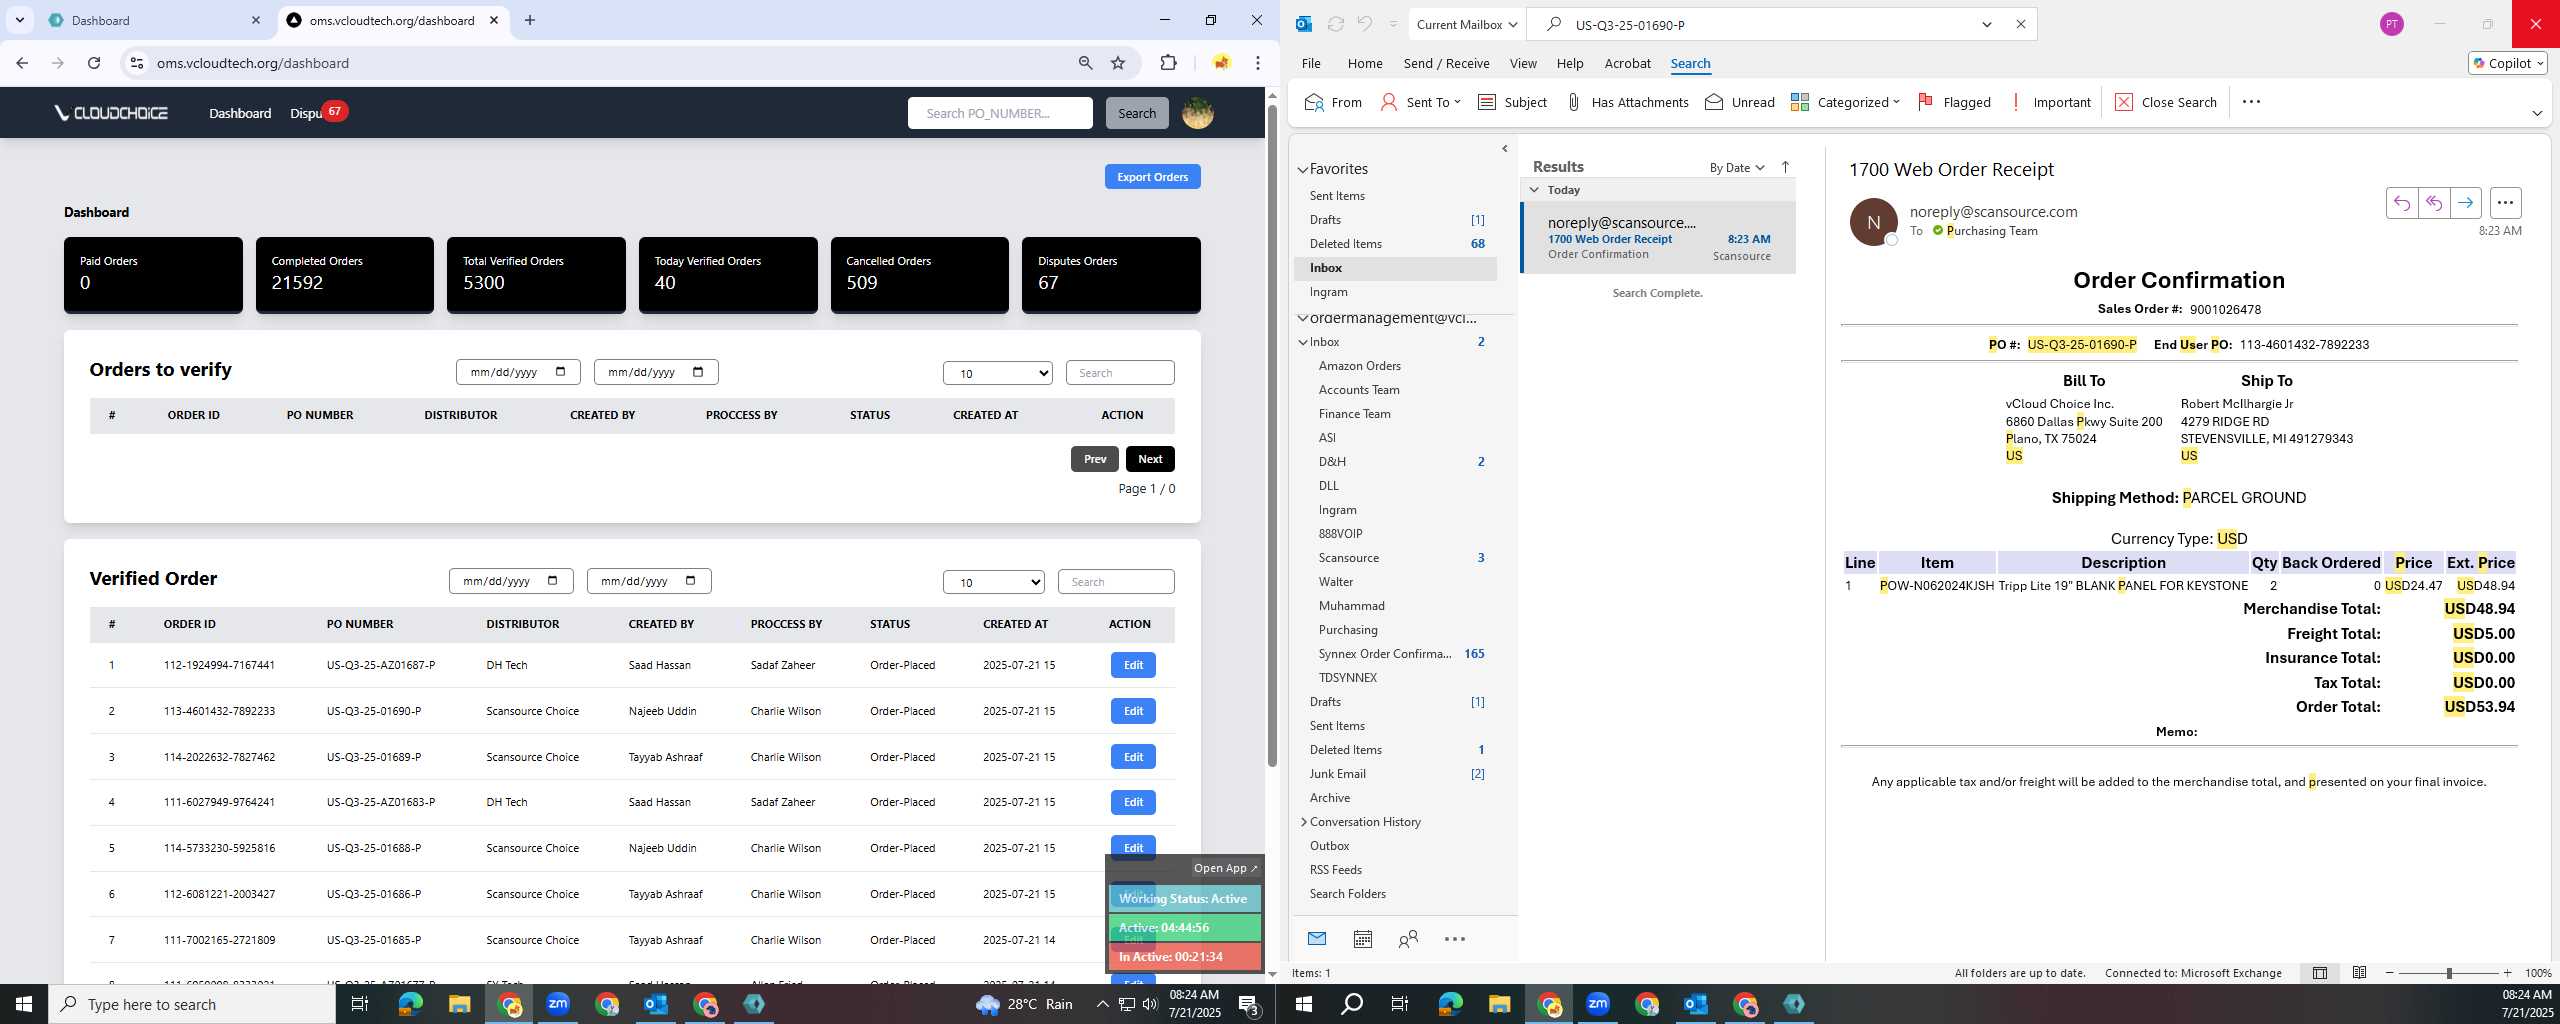This screenshot has height=1024, width=2560.
Task: Open Sent To filter dropdown
Action: [1421, 102]
